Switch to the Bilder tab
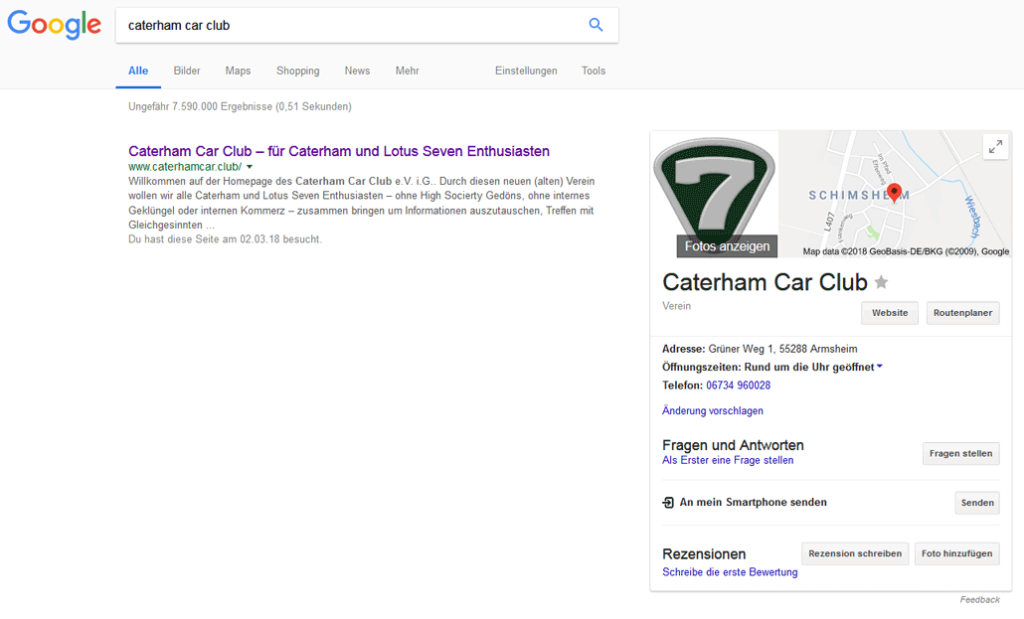 click(x=187, y=71)
